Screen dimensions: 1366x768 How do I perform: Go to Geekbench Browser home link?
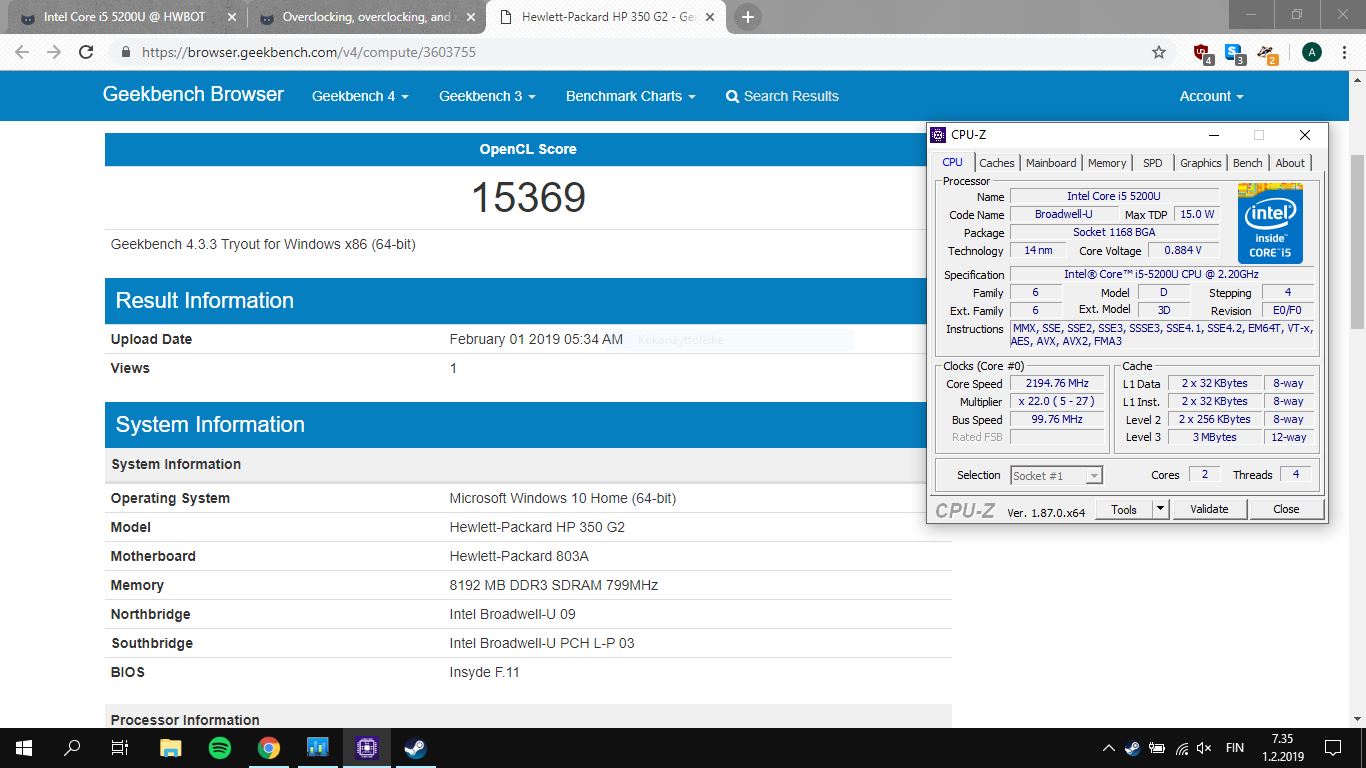click(193, 94)
